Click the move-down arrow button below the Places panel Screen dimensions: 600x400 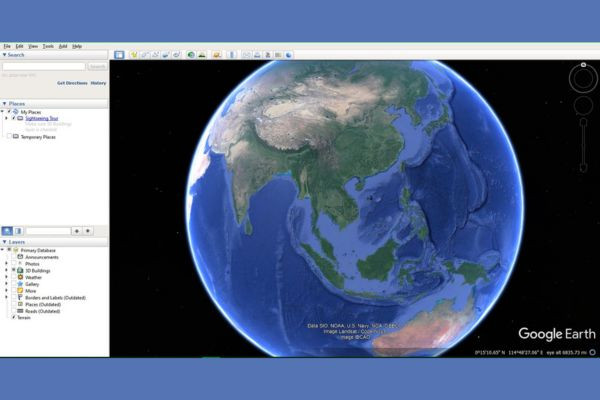88,231
